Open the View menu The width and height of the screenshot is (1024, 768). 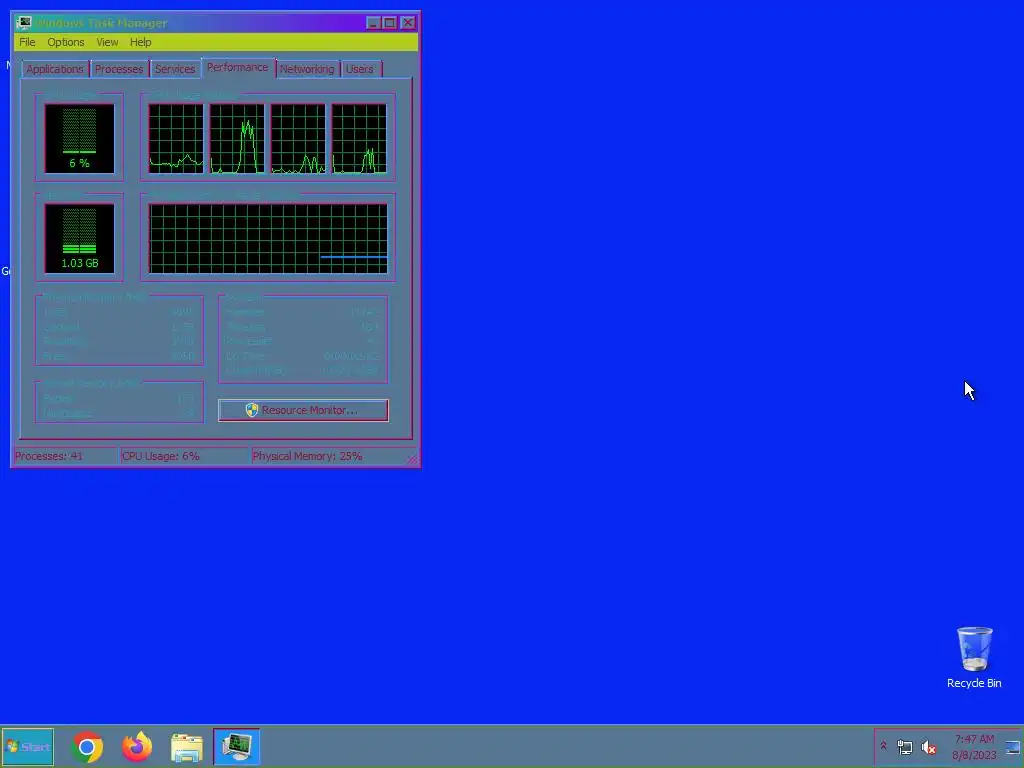tap(107, 42)
